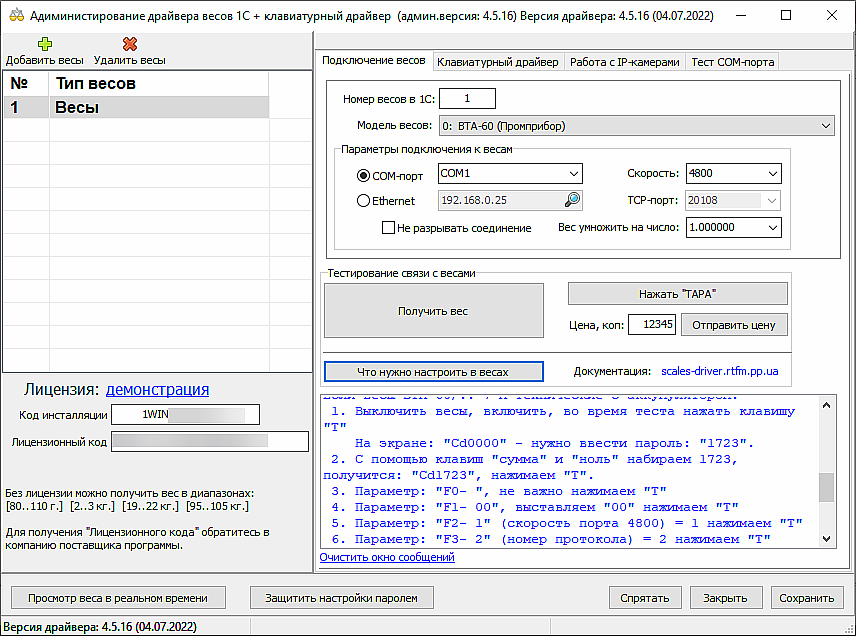Select the COM-порт radio button
Viewport: 856px width, 636px height.
click(363, 176)
